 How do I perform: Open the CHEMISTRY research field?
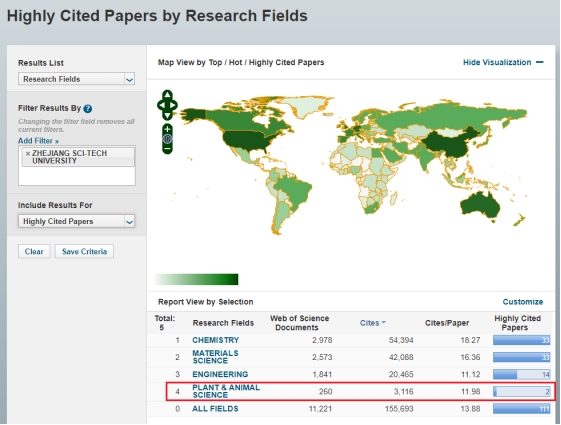click(x=215, y=340)
